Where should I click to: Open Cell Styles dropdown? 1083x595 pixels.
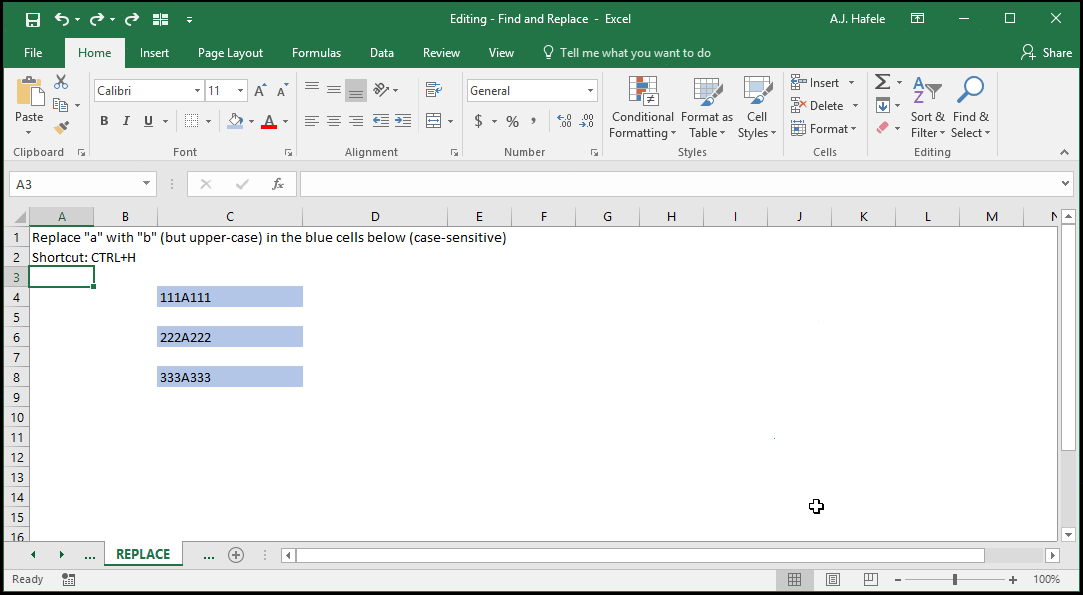pyautogui.click(x=757, y=107)
